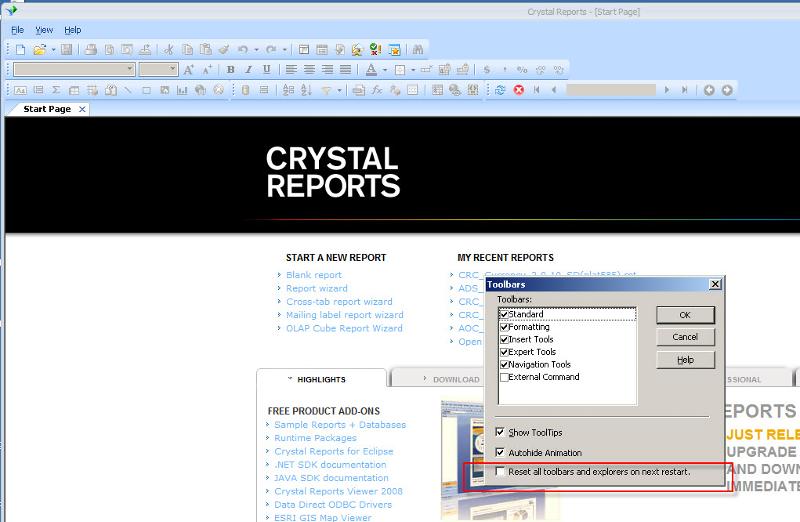Go to first page navigation icon
800x522 pixels.
click(536, 90)
